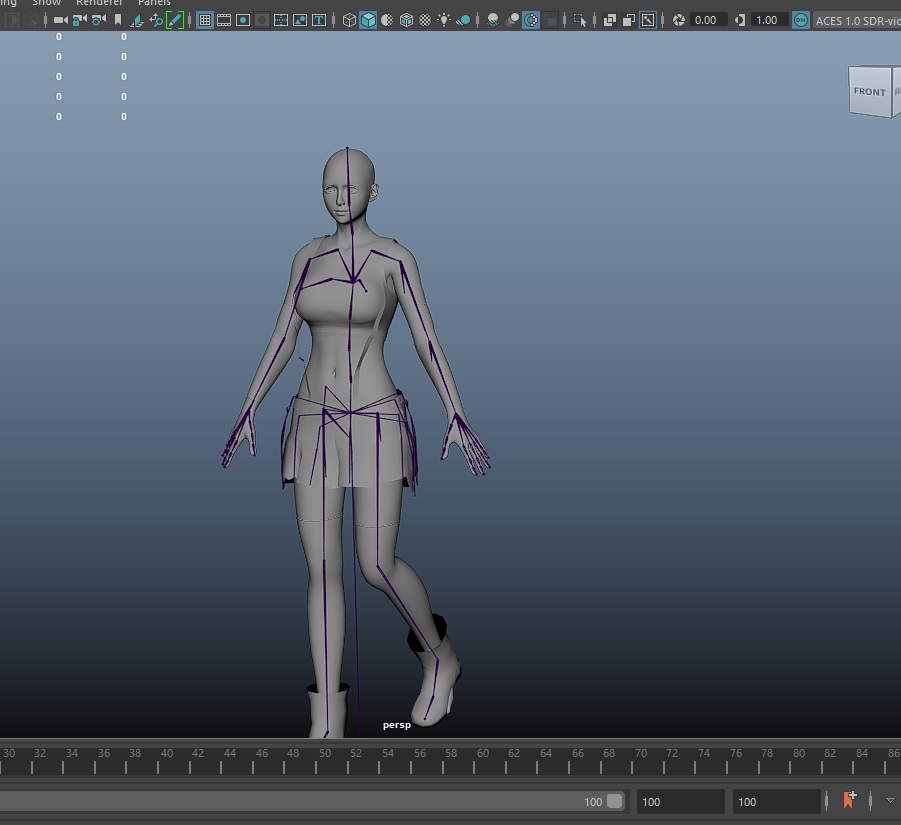Screen dimensions: 901x825
Task: Add a new timeline bookmark
Action: (849, 800)
